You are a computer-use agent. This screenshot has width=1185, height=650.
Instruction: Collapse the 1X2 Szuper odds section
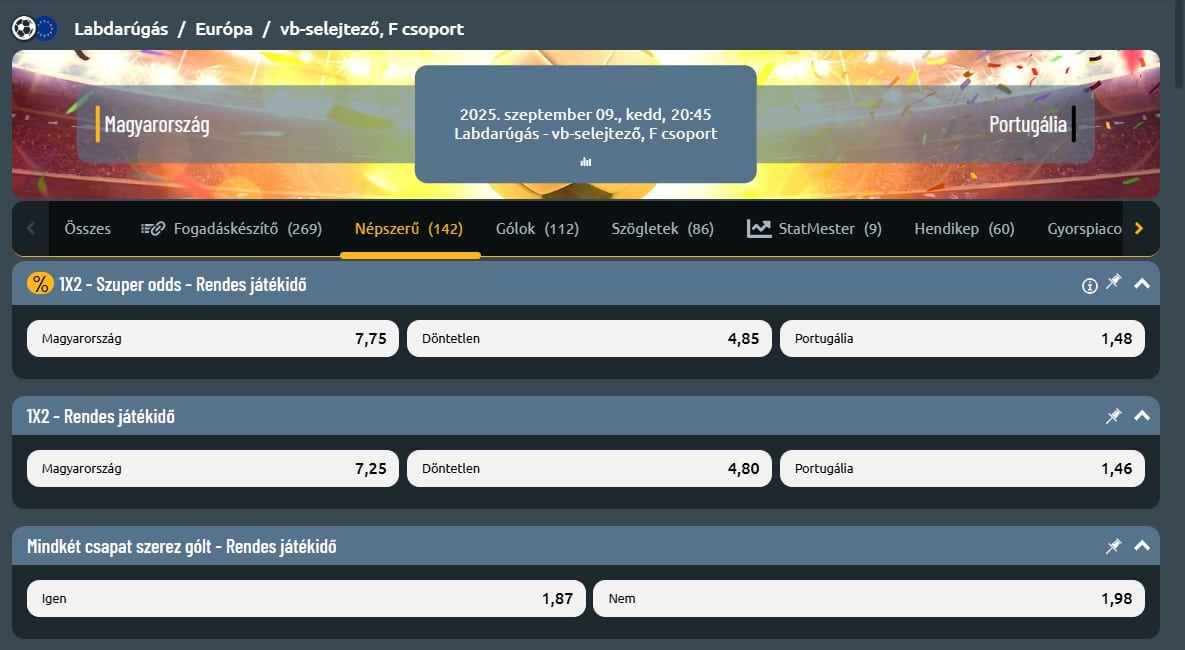pos(1142,283)
